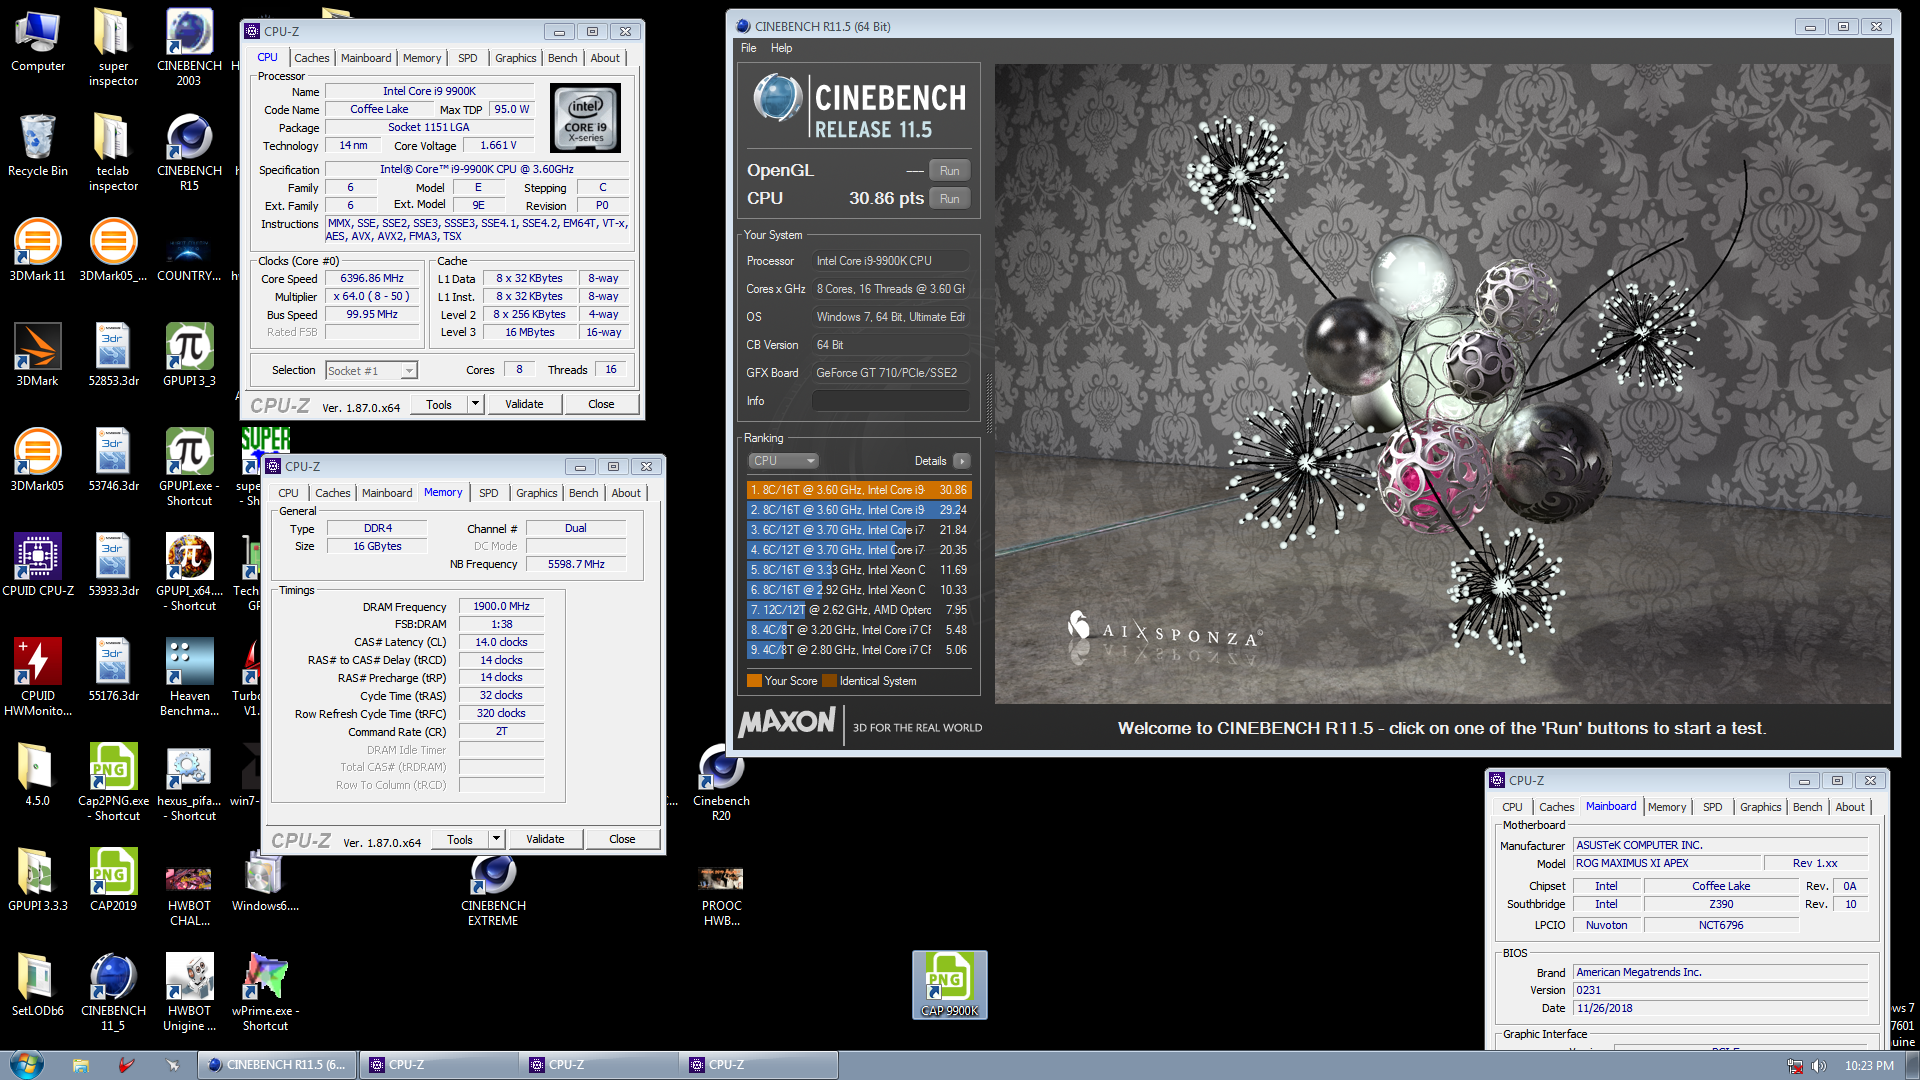Launch the 3DMark shortcut icon
Image resolution: width=1920 pixels, height=1080 pixels.
38,355
